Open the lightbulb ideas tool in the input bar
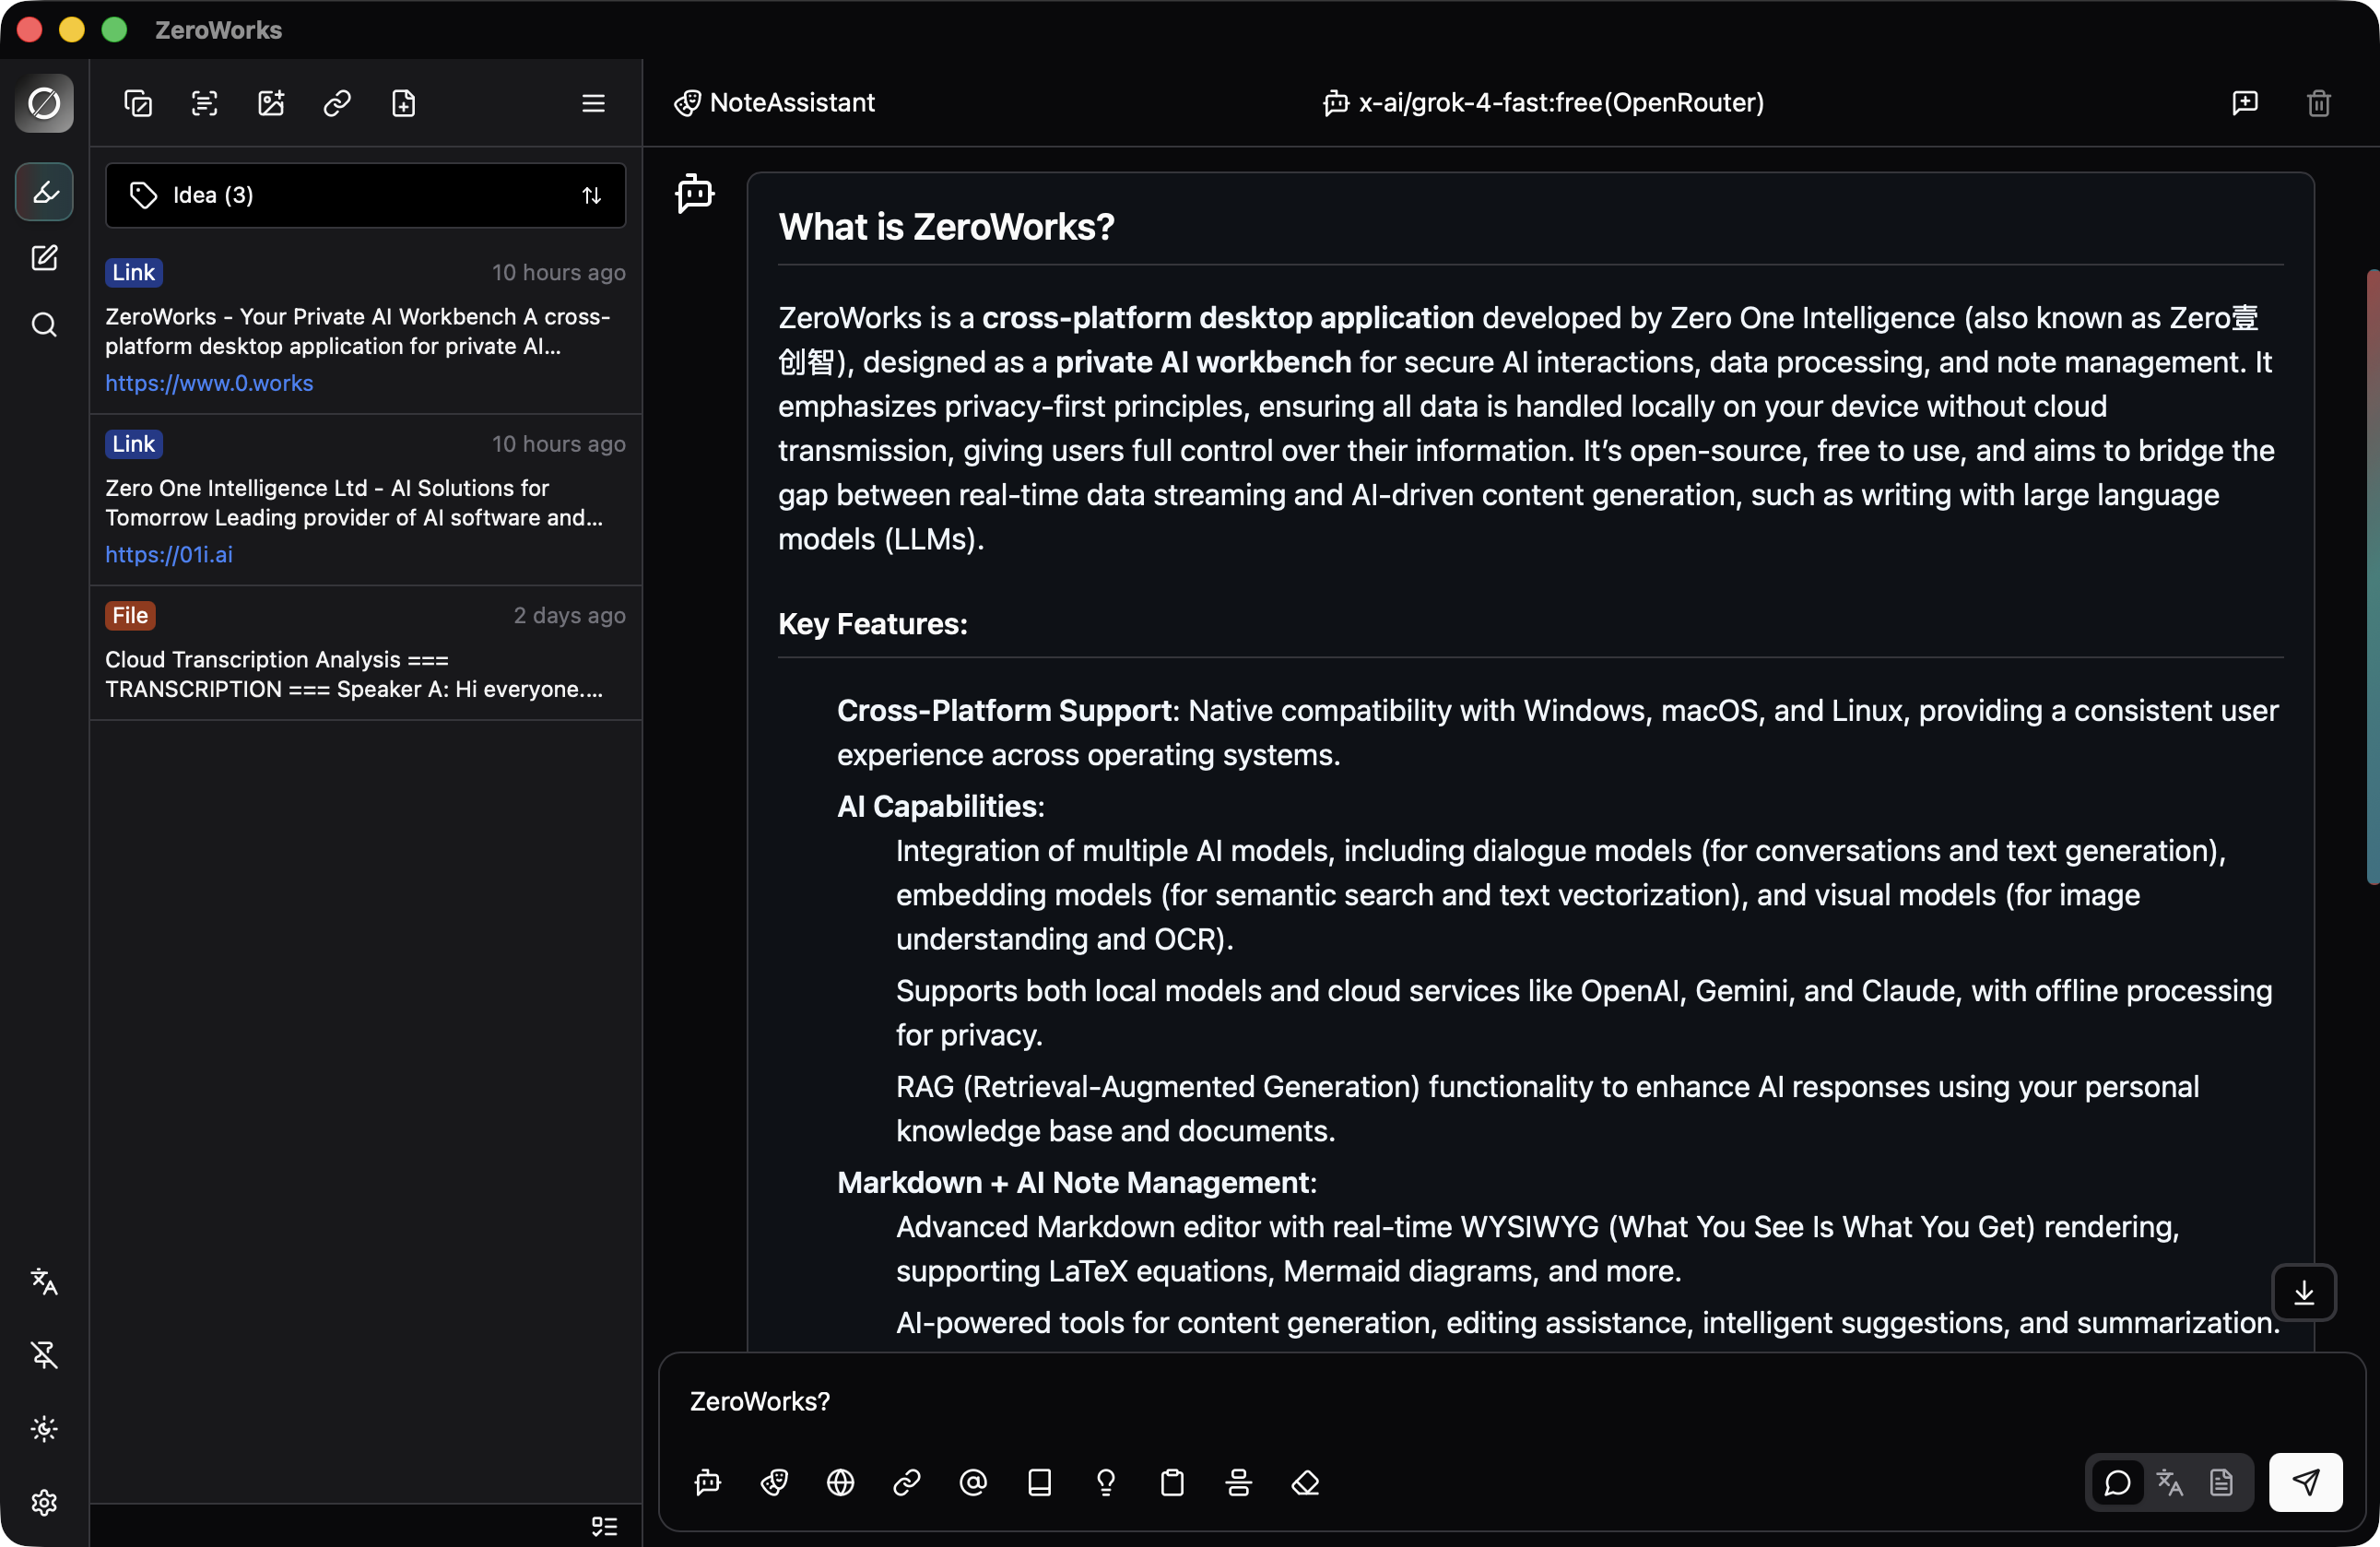The height and width of the screenshot is (1547, 2380). coord(1106,1484)
